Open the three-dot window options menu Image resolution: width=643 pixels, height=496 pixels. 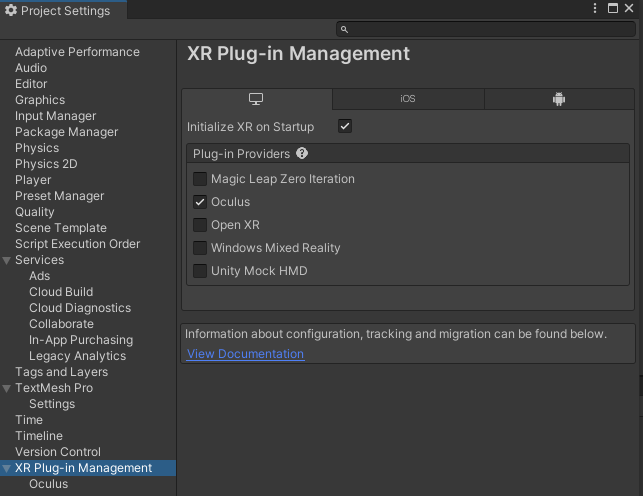595,8
